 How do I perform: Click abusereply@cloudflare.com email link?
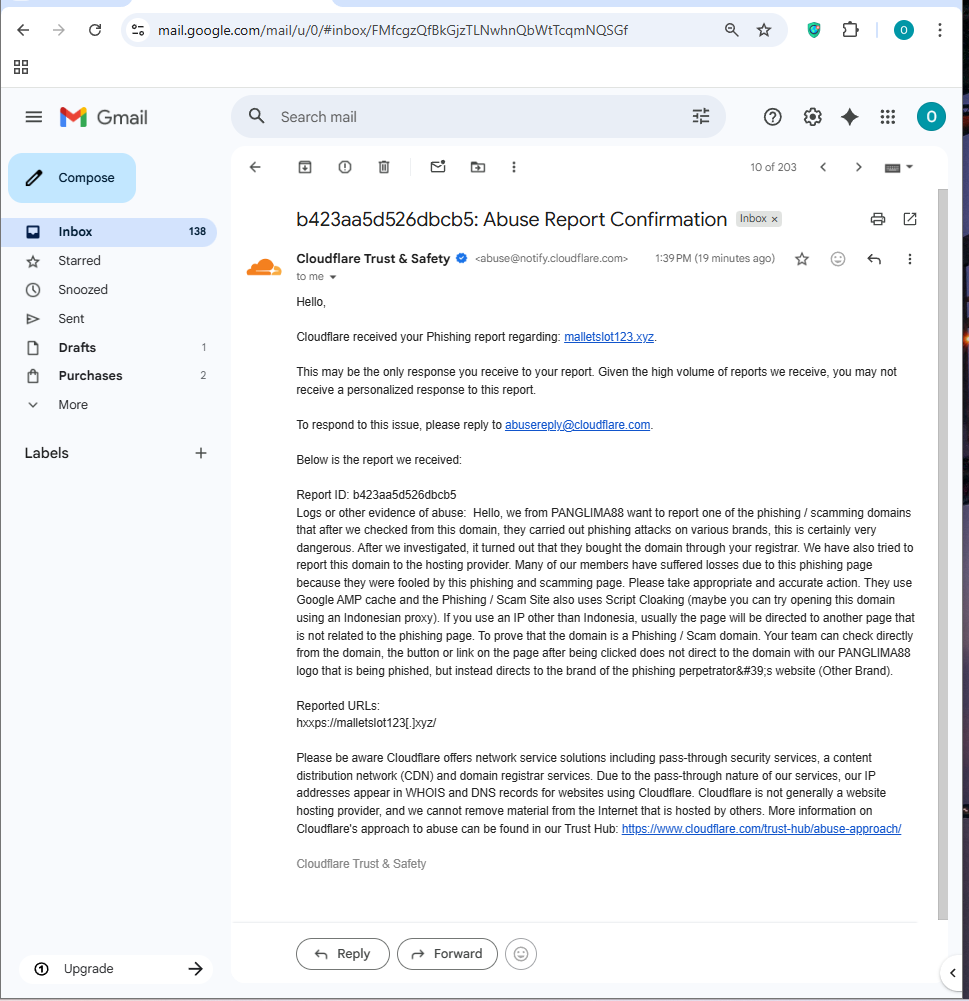578,425
